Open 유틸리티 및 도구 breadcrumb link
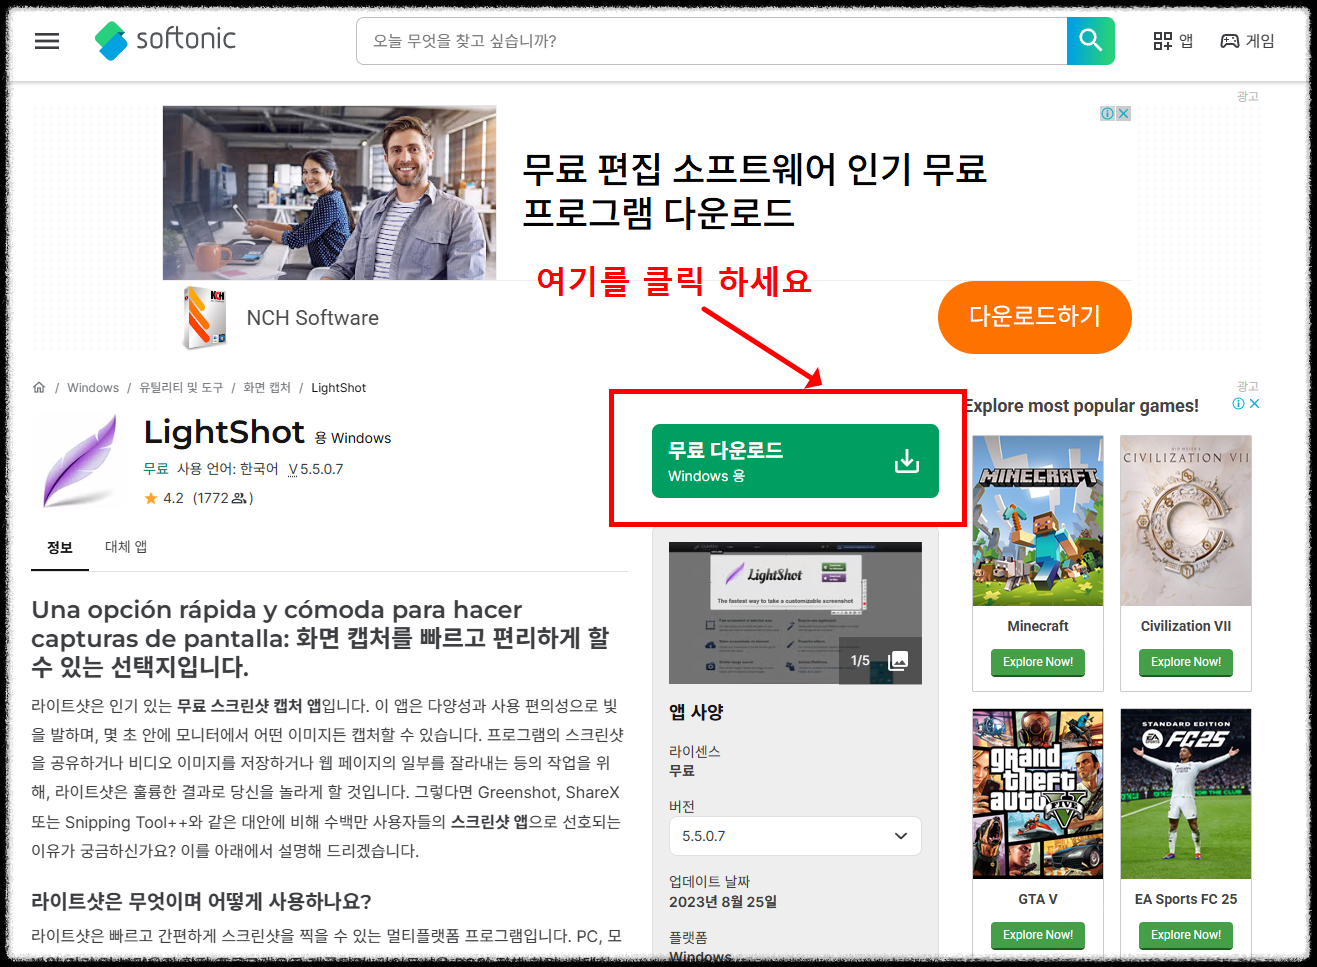1317x967 pixels. [181, 388]
